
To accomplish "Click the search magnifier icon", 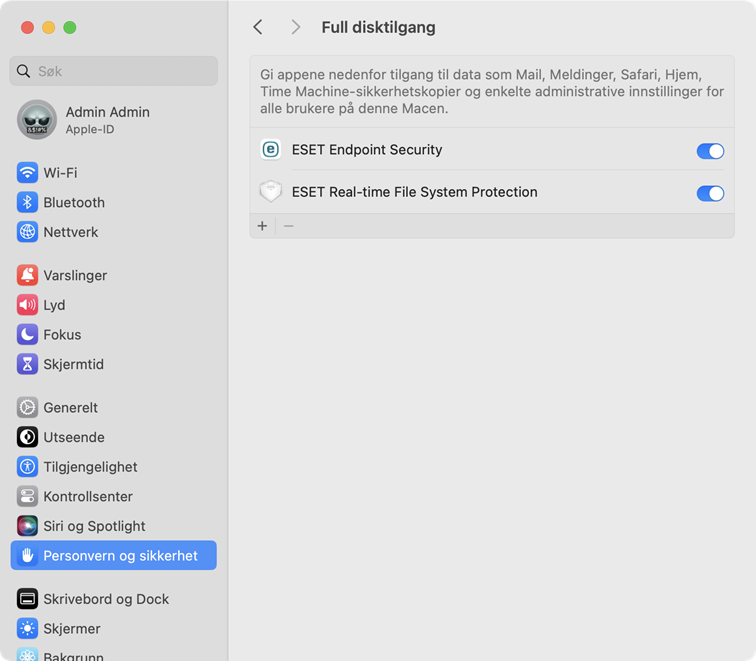I will (23, 71).
